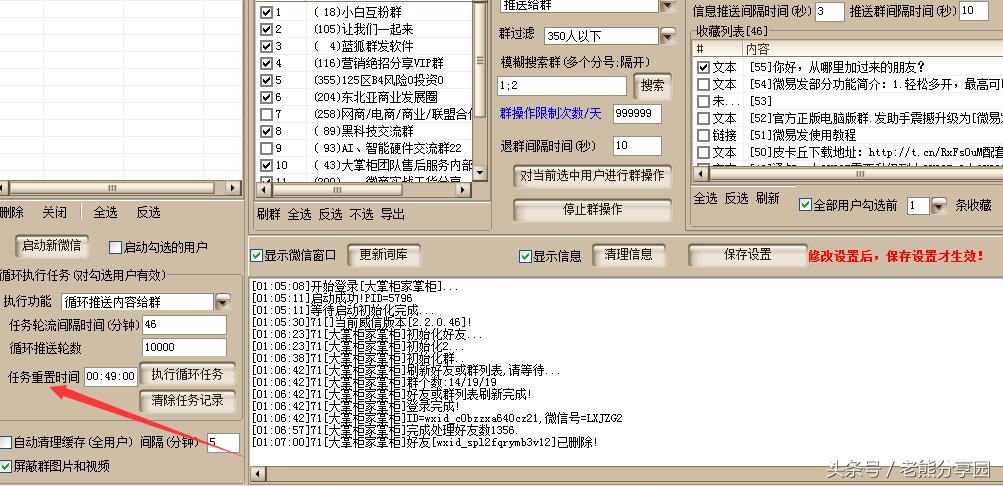Viewport: 1003px width, 486px height.
Task: Uncheck group 2 让我们一起来 checkbox
Action: coord(266,29)
